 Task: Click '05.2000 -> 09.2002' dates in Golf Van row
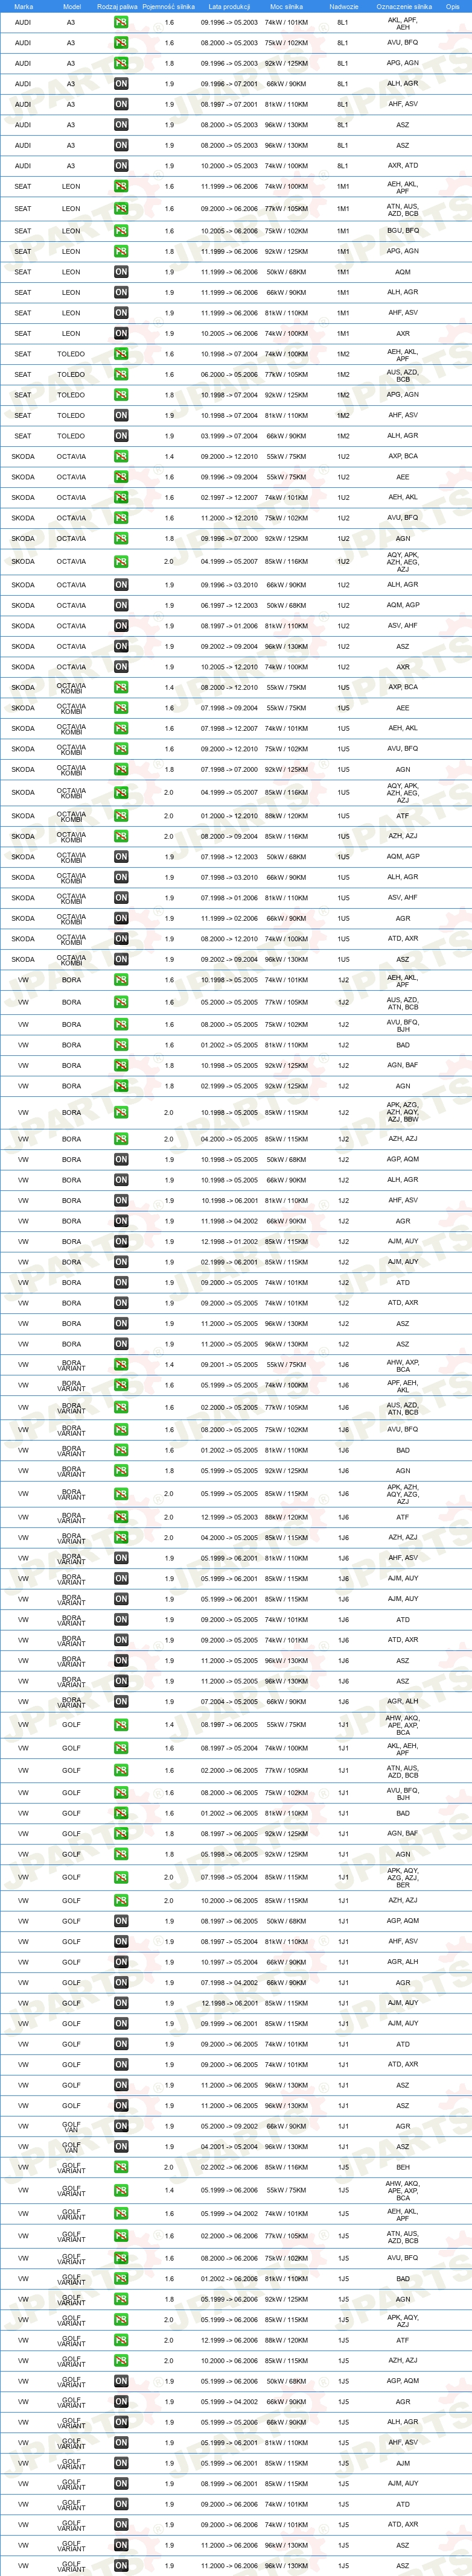[x=229, y=2127]
